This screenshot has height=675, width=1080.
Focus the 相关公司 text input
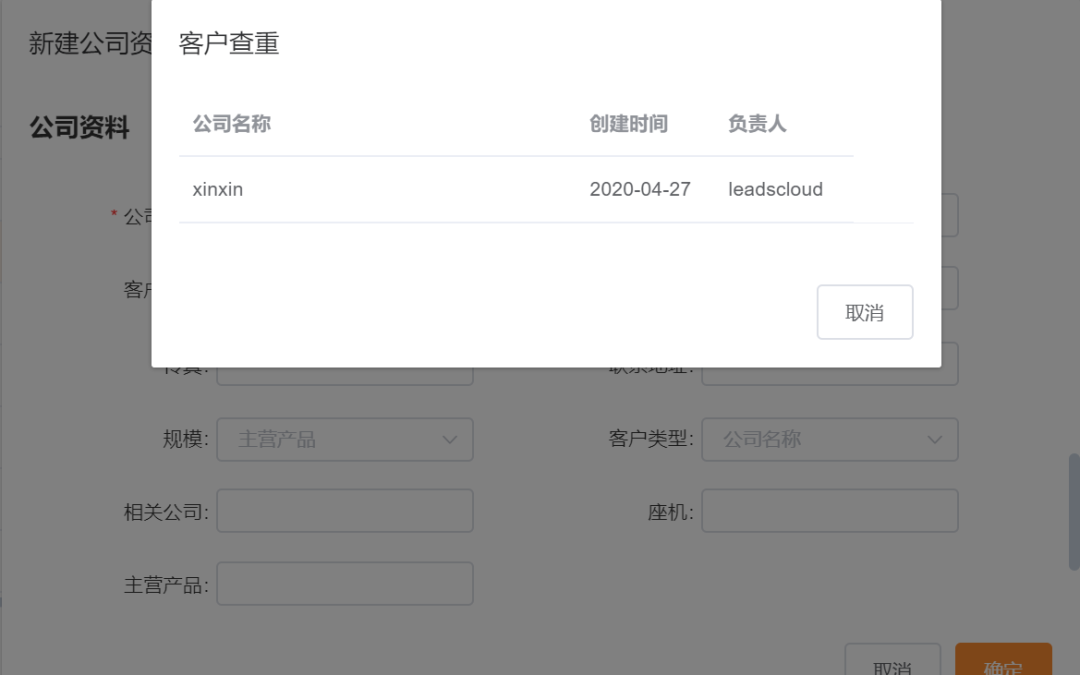click(x=344, y=511)
